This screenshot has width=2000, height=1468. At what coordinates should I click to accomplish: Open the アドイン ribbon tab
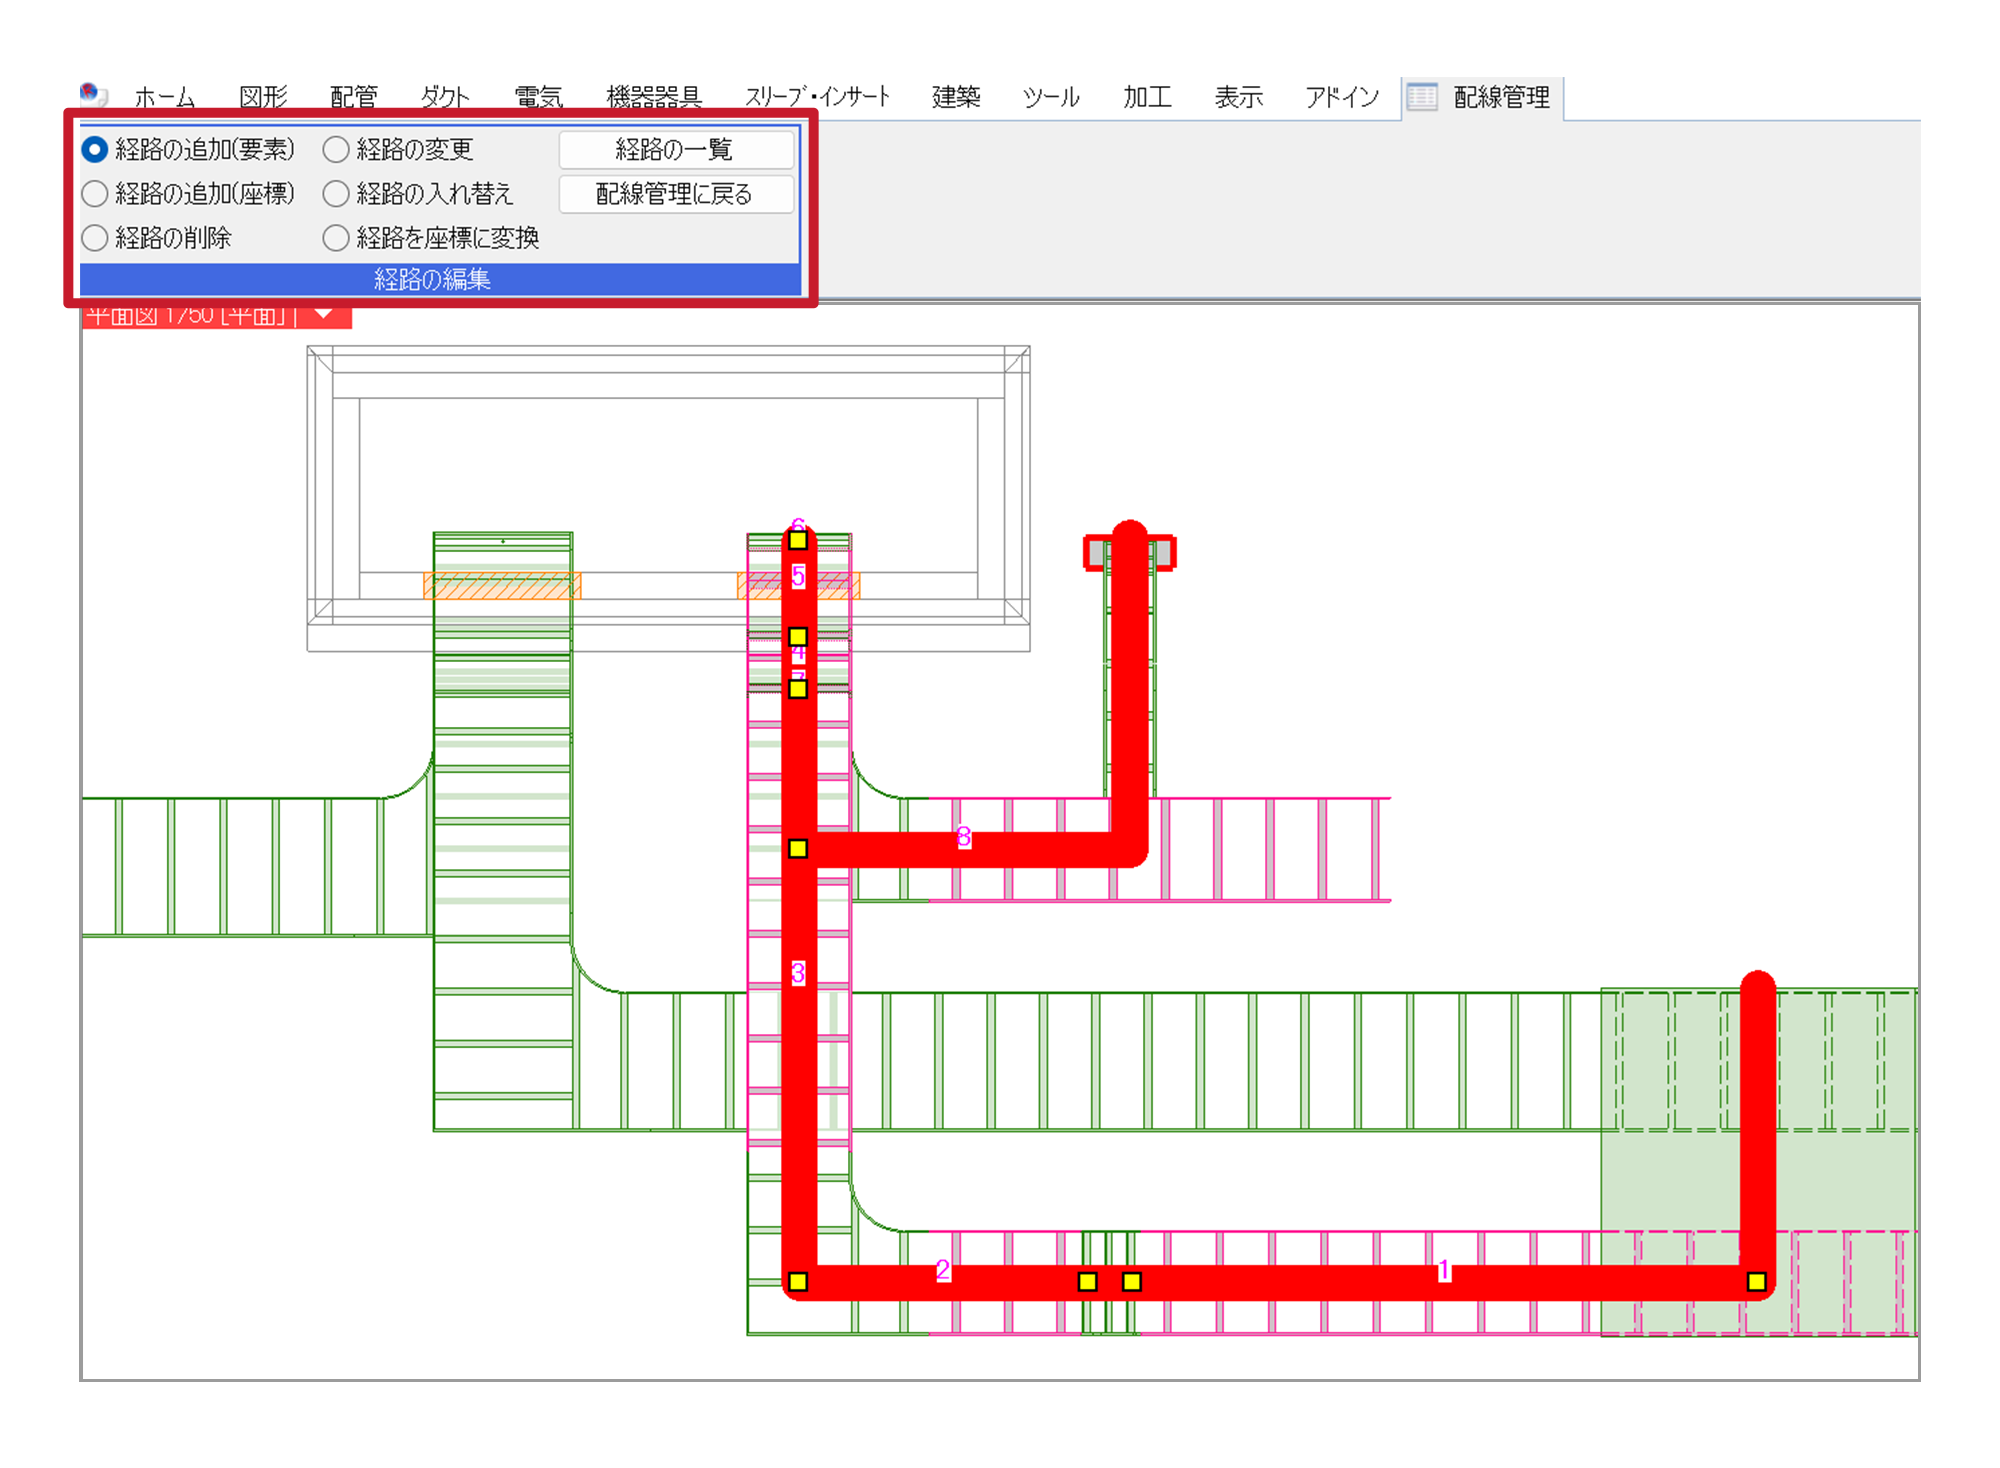tap(1341, 97)
